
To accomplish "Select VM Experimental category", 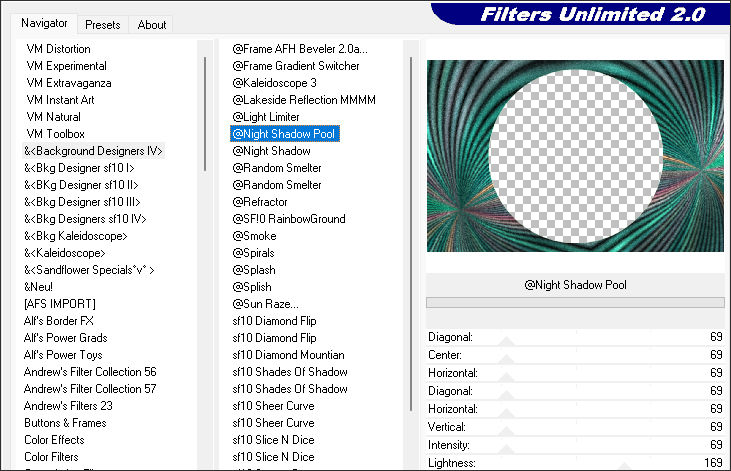I will coord(67,66).
